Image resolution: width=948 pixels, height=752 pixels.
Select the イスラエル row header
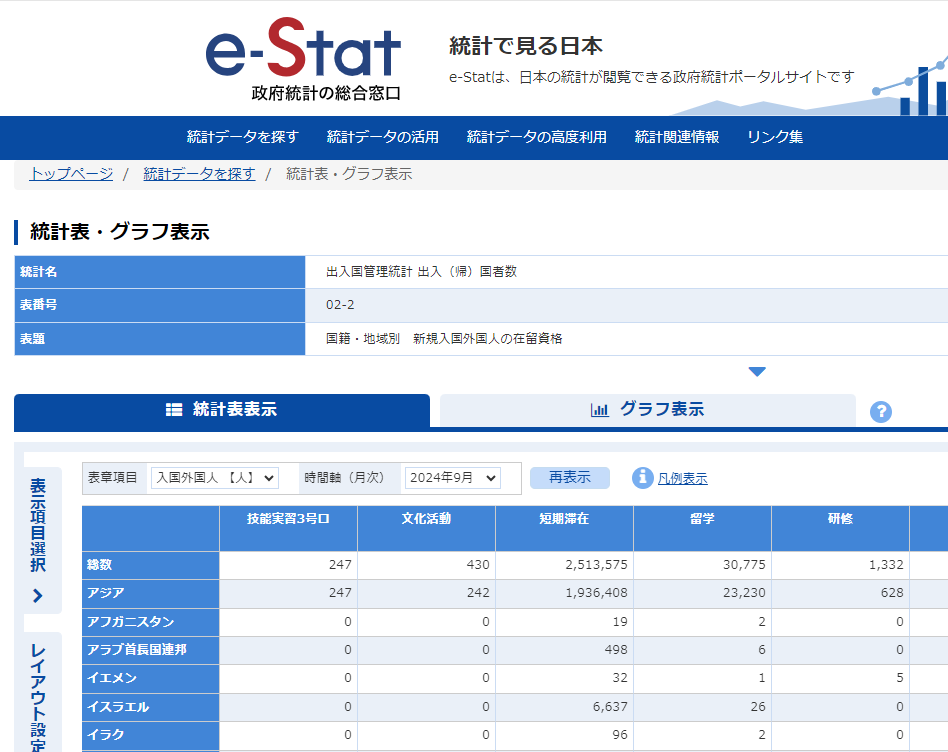click(x=151, y=707)
